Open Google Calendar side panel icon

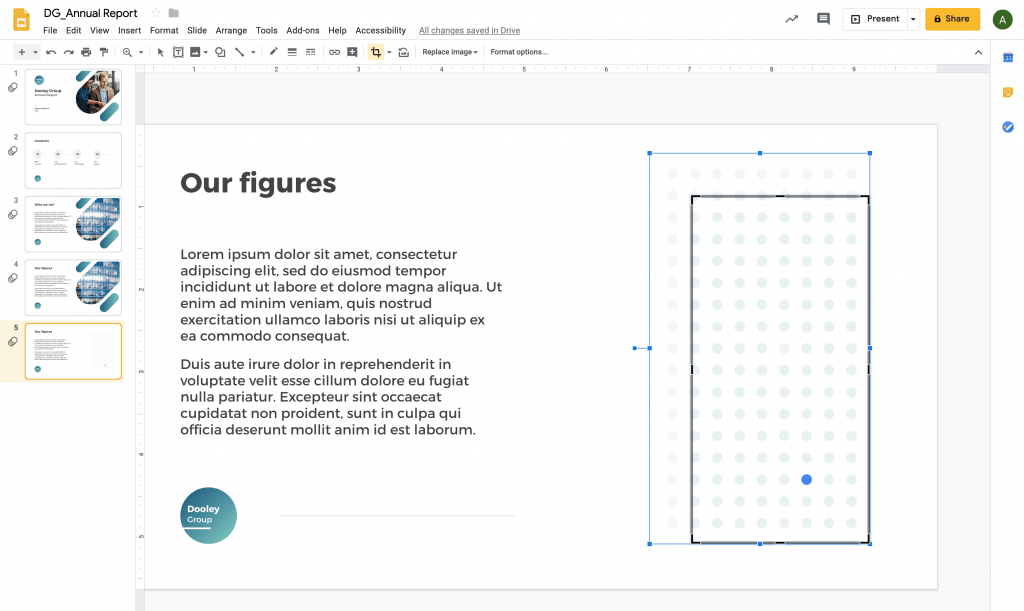[1008, 58]
